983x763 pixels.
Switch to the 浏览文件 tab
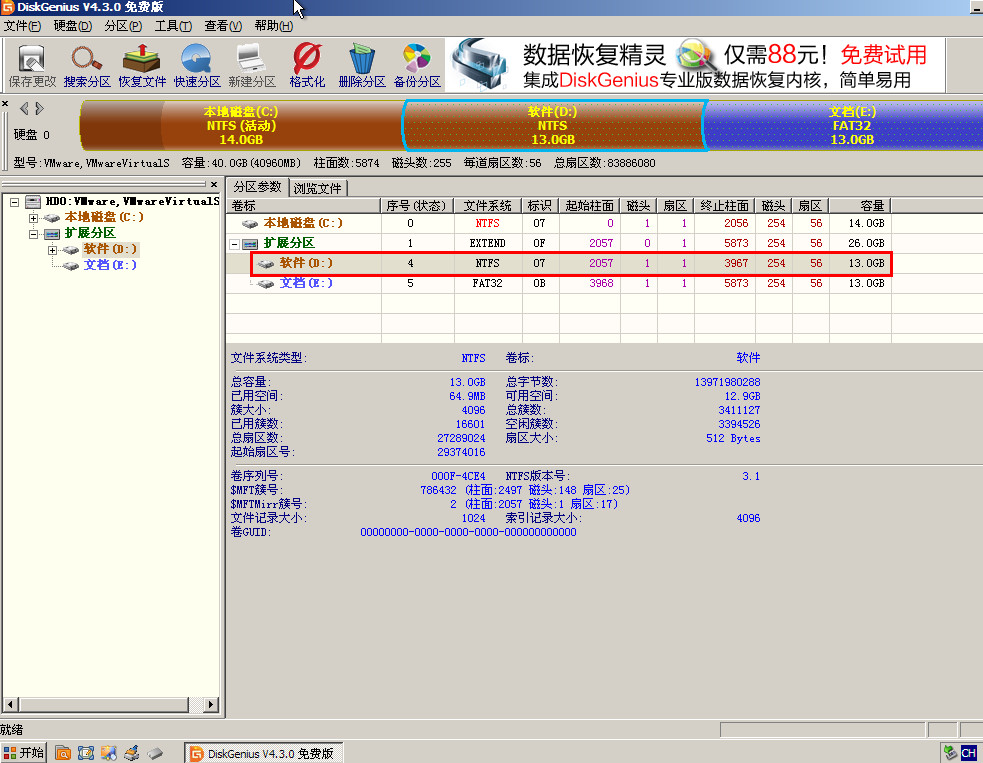318,188
